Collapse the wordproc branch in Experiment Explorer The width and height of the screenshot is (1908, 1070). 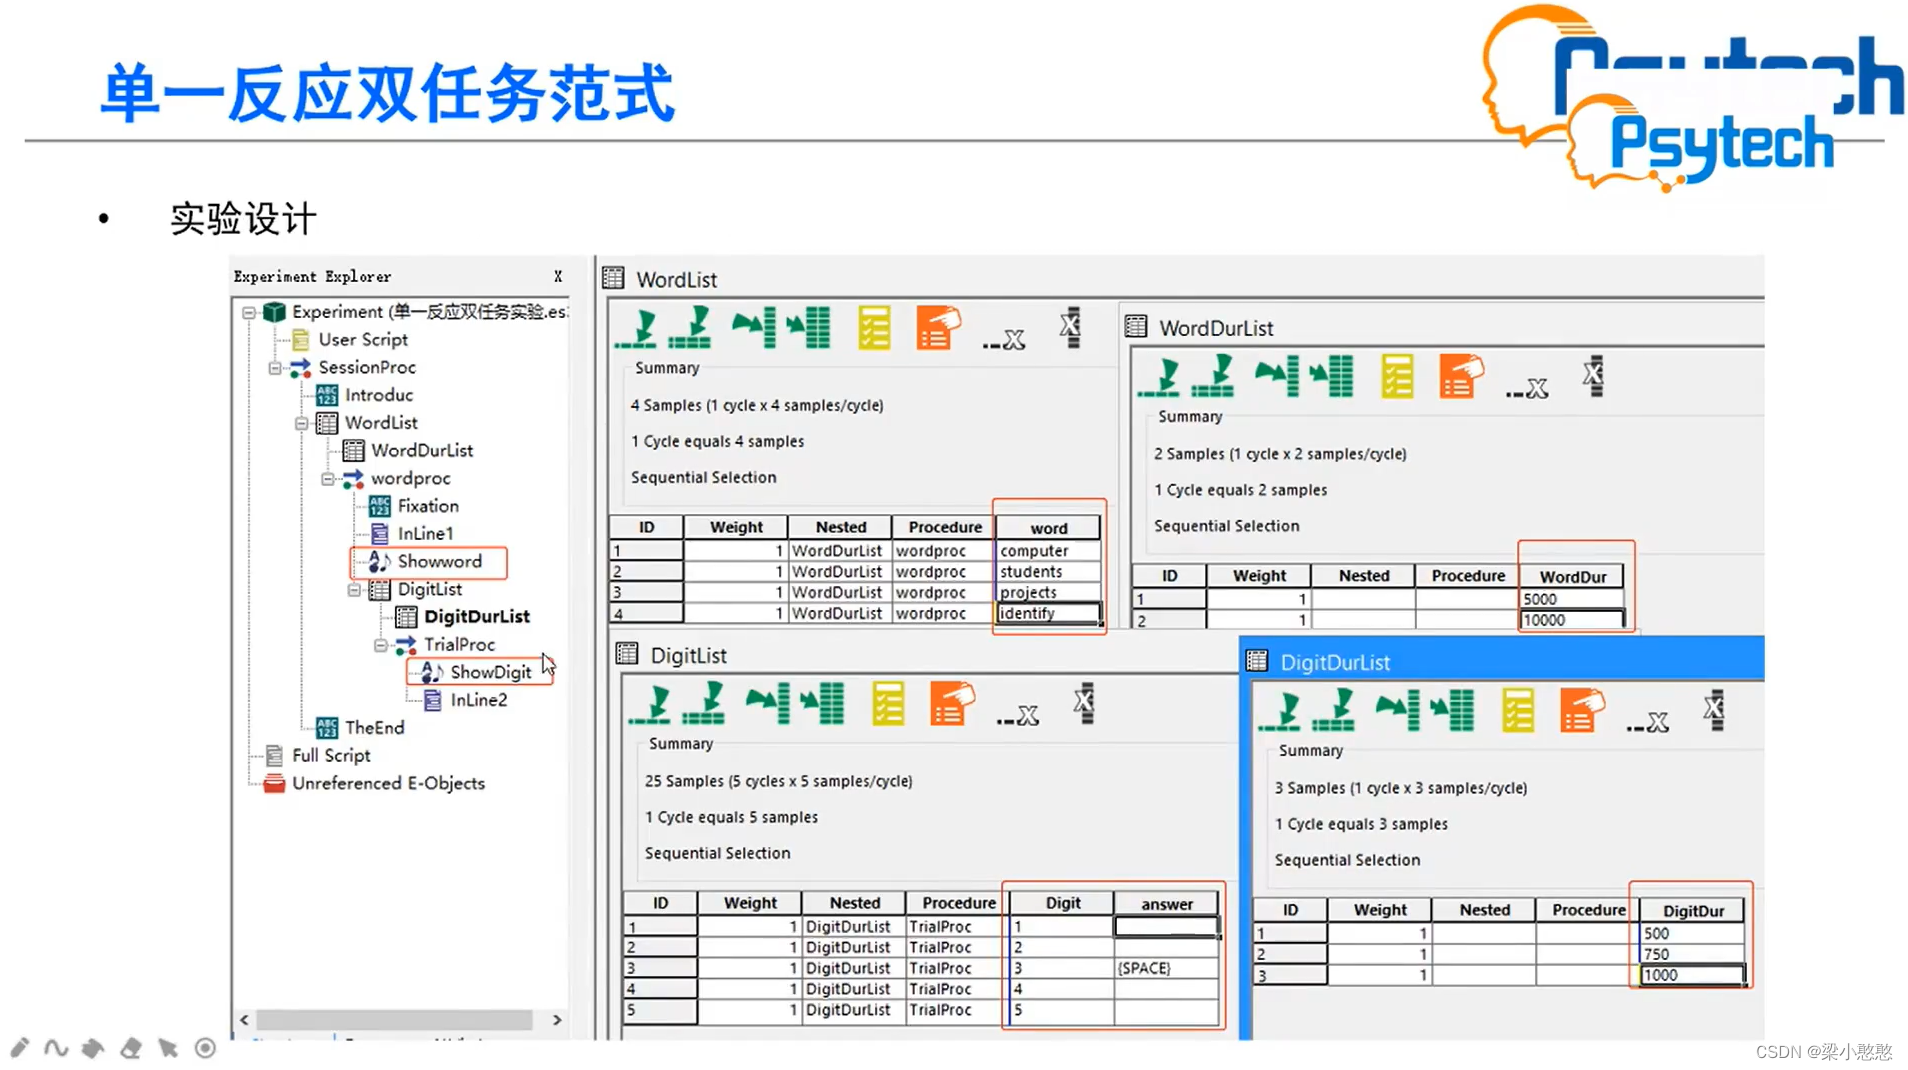[330, 479]
